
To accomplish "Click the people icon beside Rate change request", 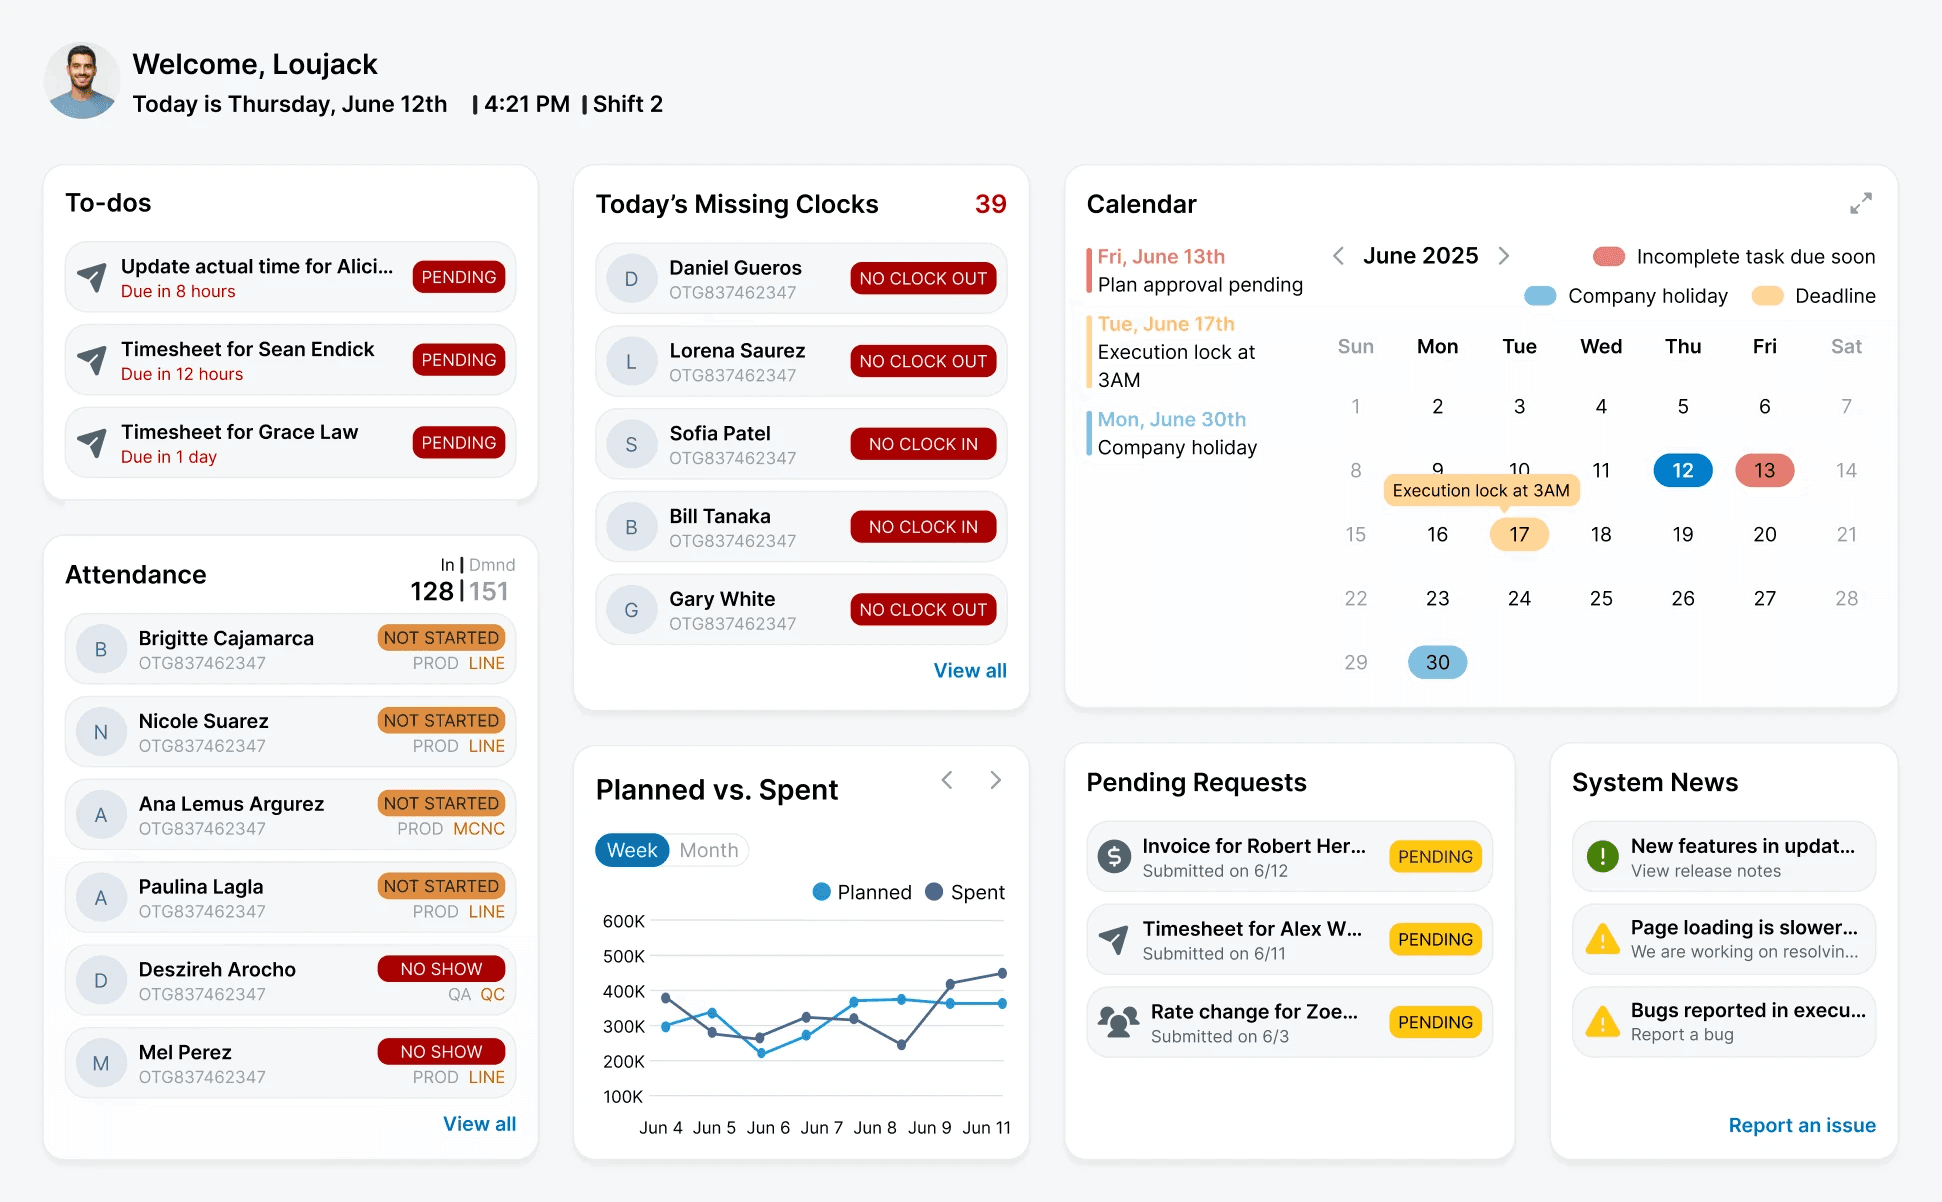I will tap(1118, 1022).
